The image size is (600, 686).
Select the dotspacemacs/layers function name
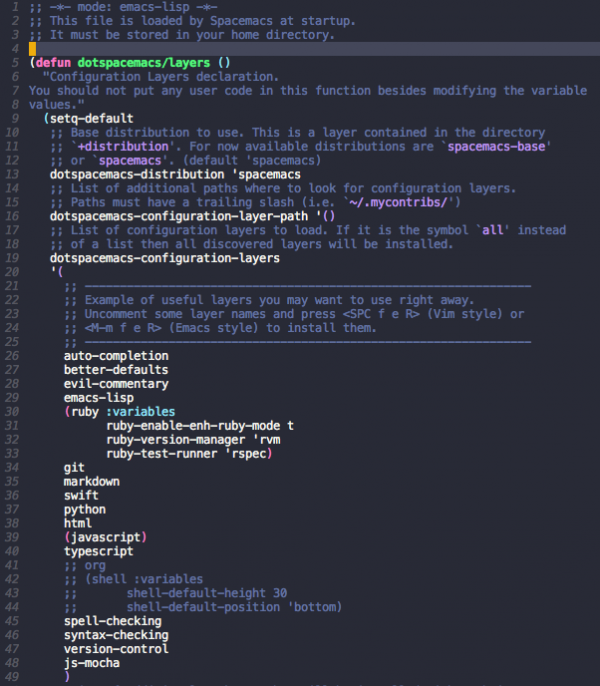(144, 63)
